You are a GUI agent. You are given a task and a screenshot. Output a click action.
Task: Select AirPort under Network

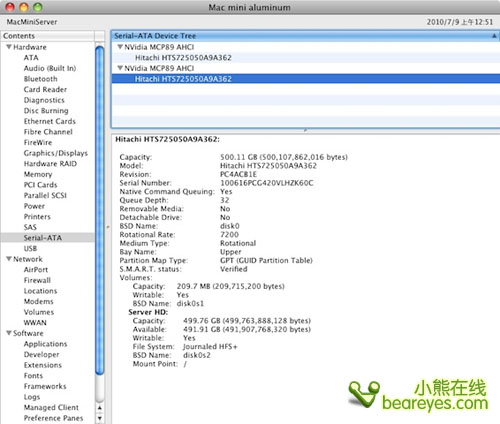[x=36, y=270]
